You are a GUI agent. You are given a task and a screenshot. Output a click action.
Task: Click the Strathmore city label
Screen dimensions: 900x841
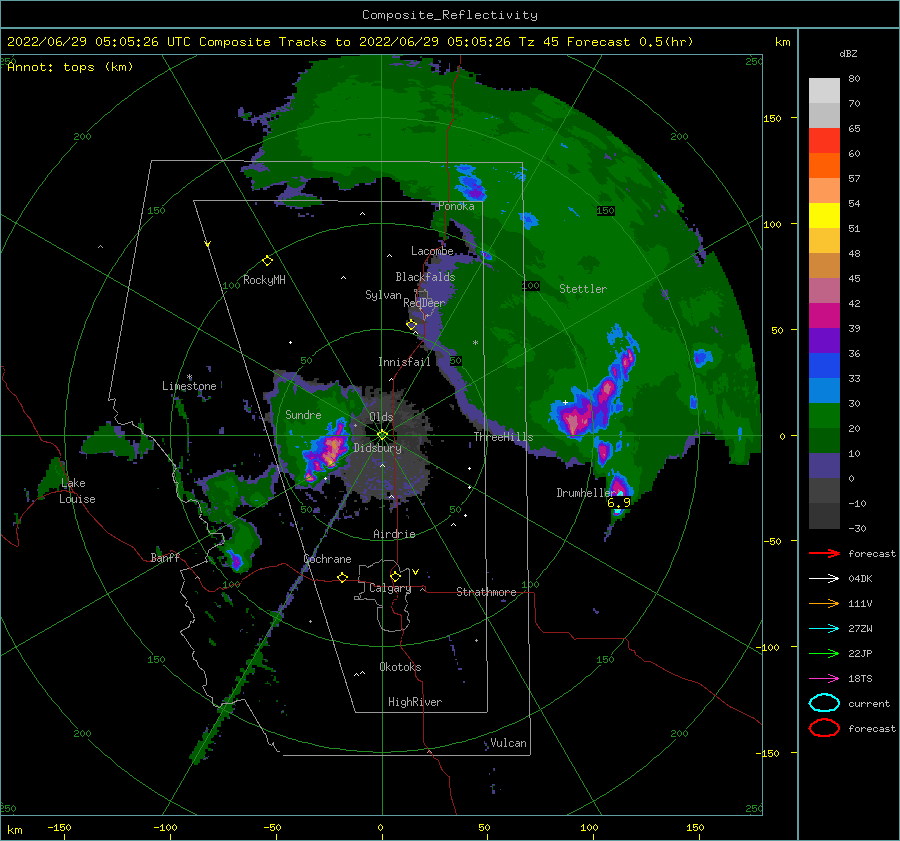(486, 592)
